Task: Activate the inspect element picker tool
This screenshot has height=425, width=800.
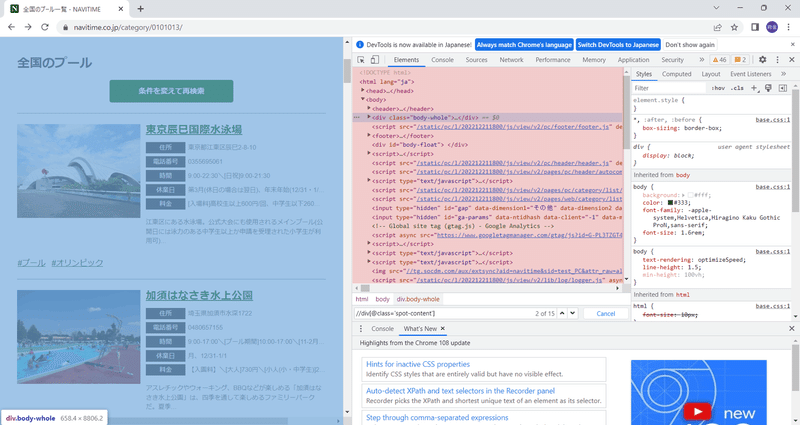Action: pos(361,60)
